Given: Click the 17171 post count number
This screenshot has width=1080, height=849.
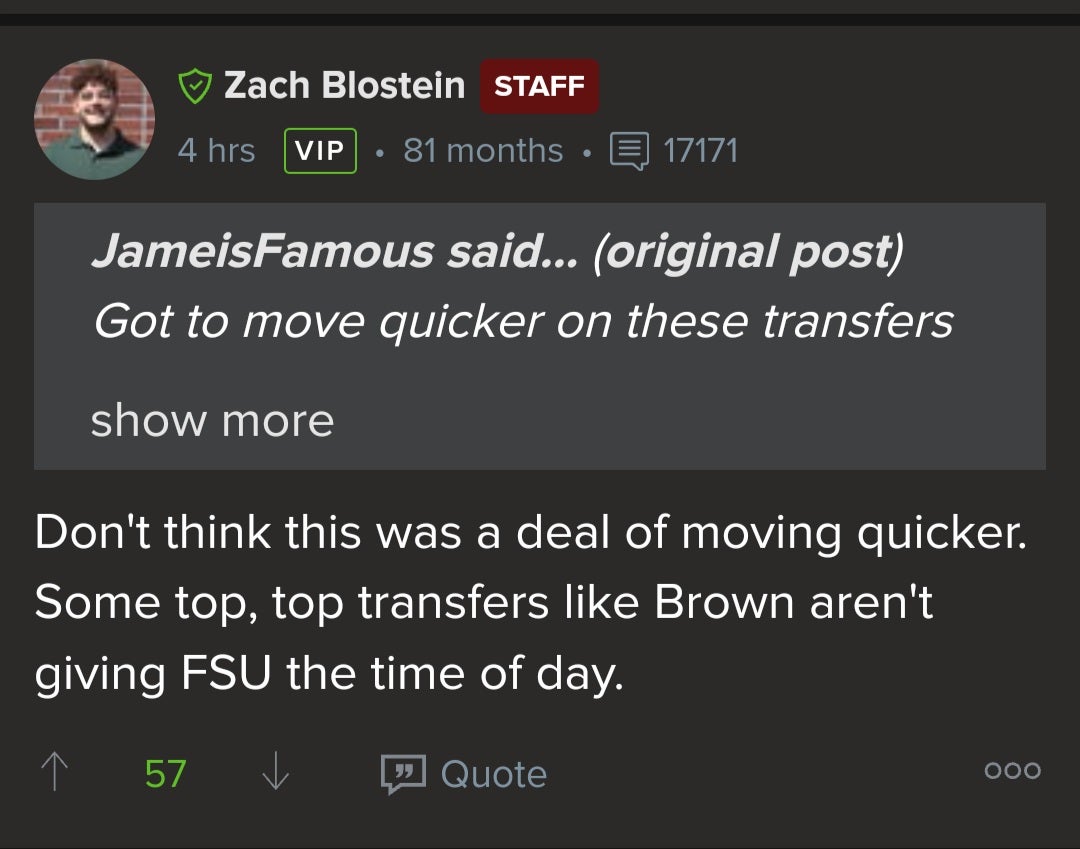Looking at the screenshot, I should coord(700,151).
